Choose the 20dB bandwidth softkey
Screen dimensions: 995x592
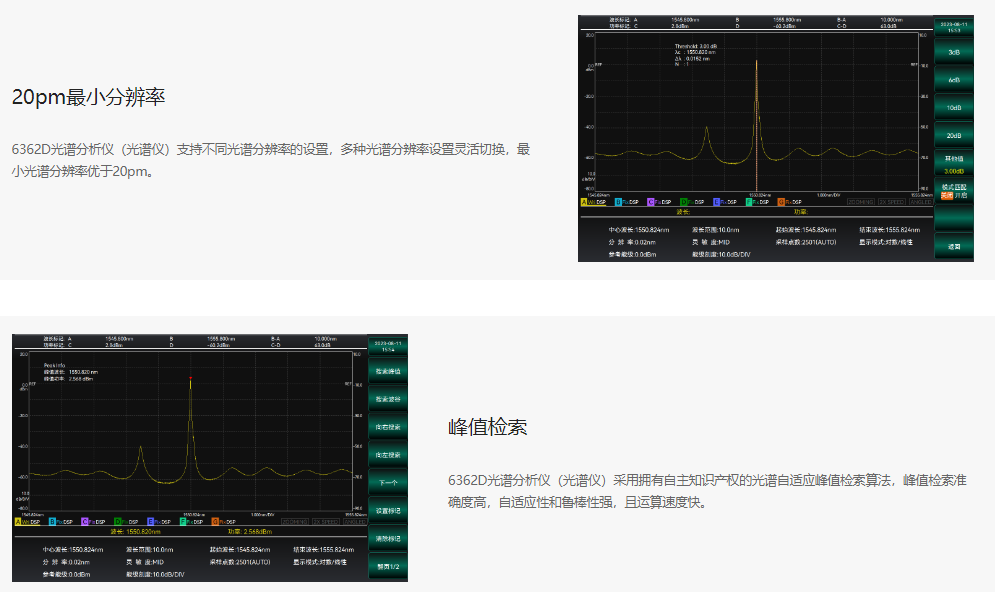(954, 135)
